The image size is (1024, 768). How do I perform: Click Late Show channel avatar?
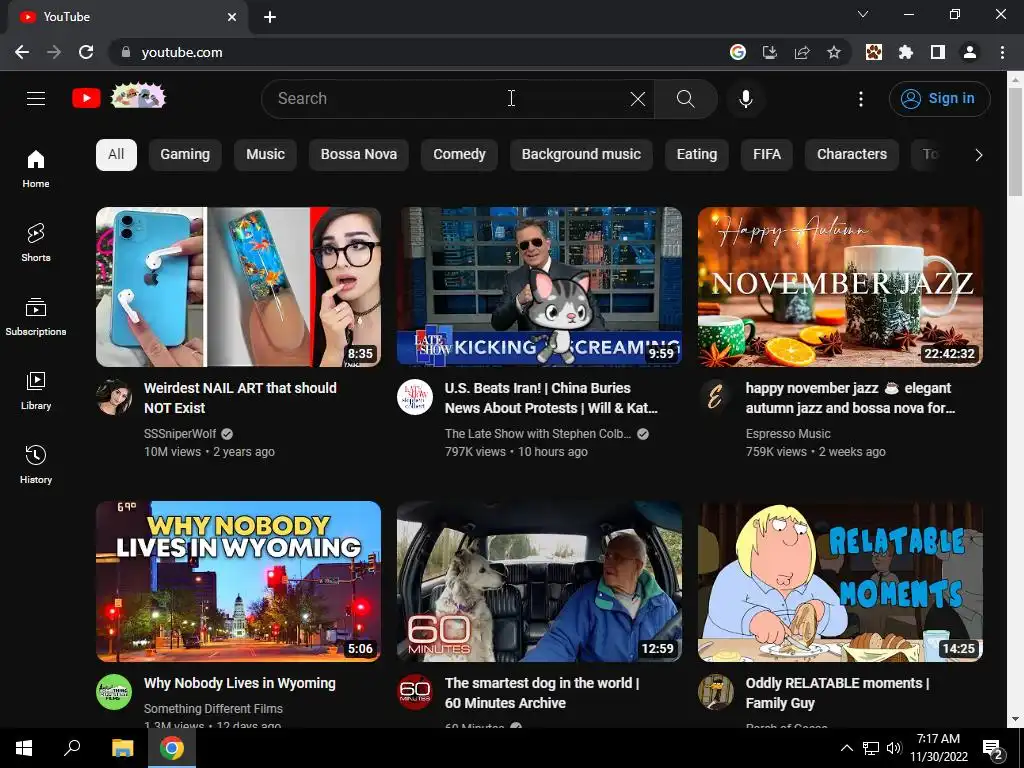(415, 397)
